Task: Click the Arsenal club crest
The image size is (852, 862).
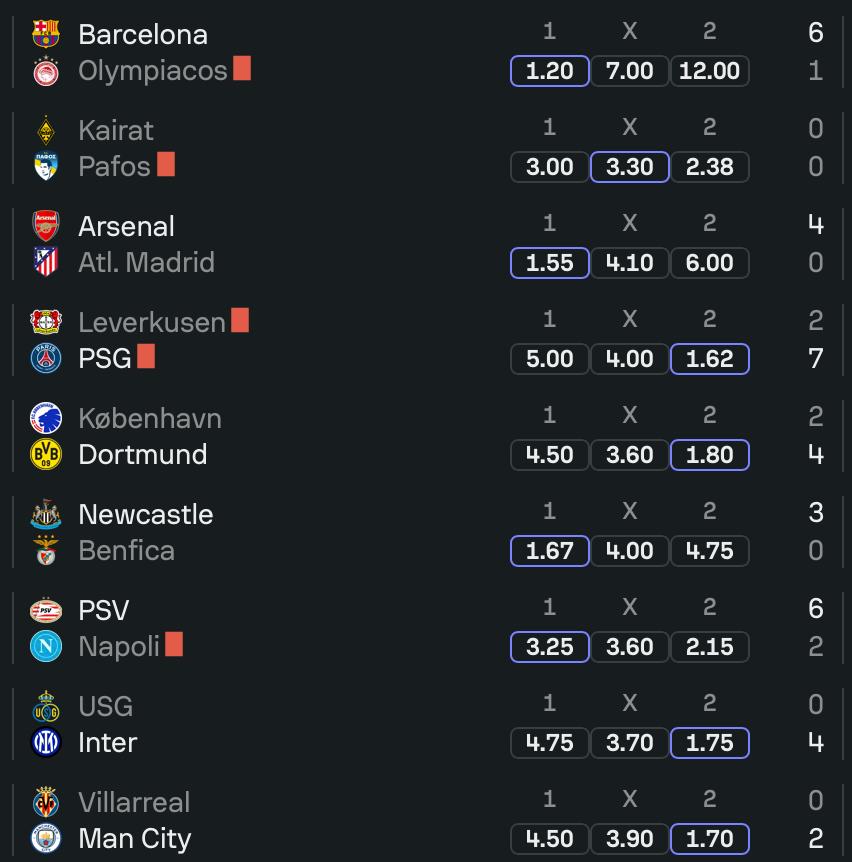Action: coord(46,226)
